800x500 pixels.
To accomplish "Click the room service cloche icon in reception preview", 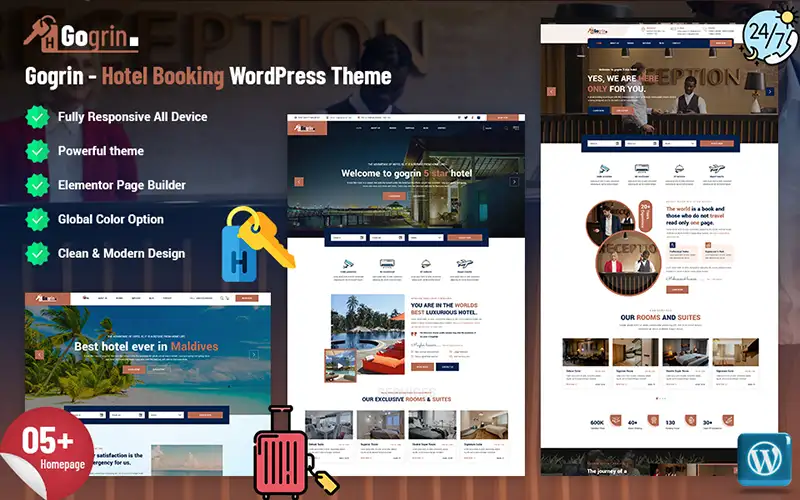I will coord(679,169).
